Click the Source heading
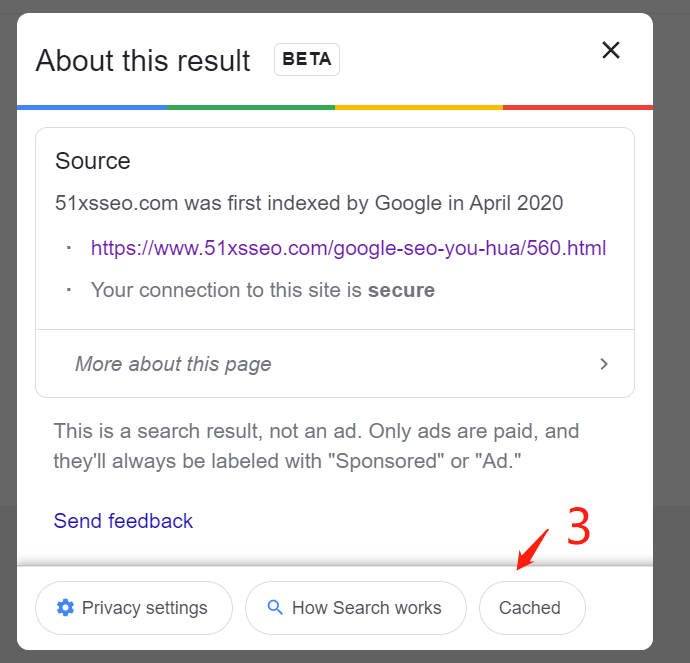This screenshot has width=690, height=663. pyautogui.click(x=93, y=162)
